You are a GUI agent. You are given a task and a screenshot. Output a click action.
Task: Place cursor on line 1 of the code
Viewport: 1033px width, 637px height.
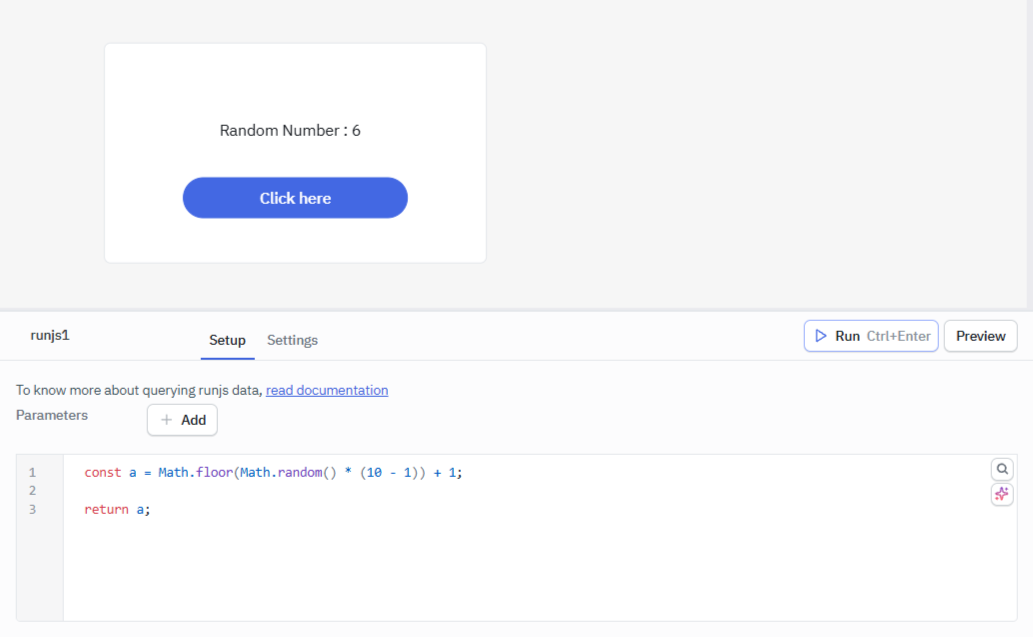(x=270, y=472)
